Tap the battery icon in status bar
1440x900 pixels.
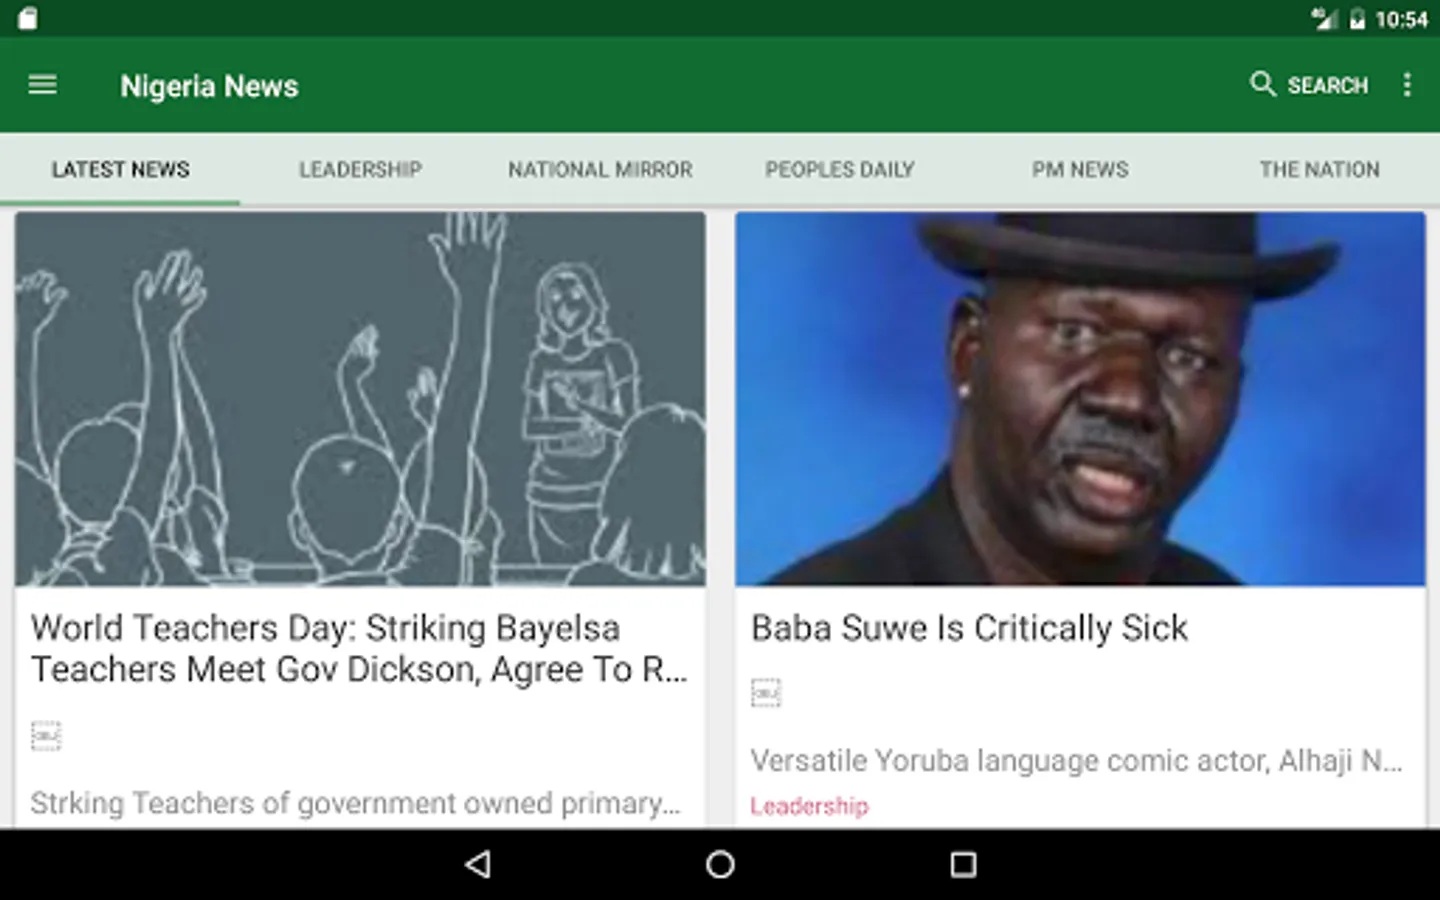[1357, 19]
